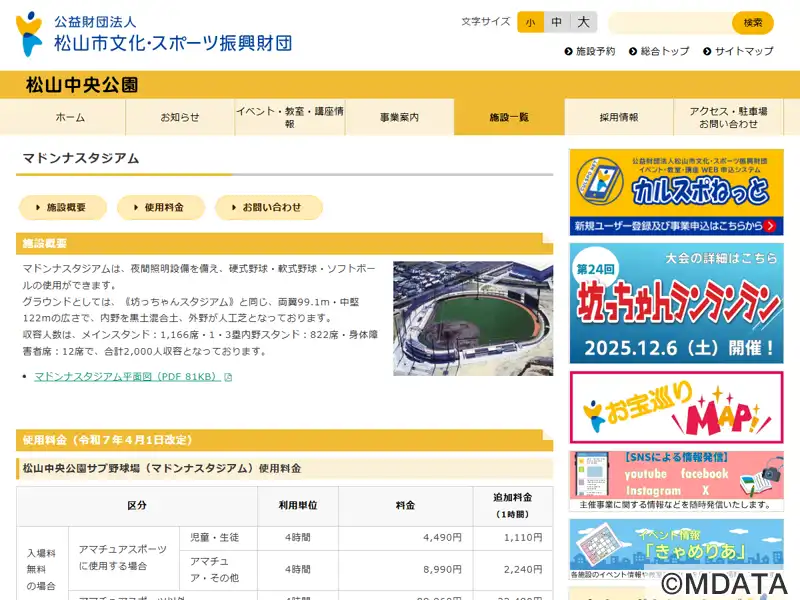Open the お宝巡りMAP banner

(x=677, y=407)
